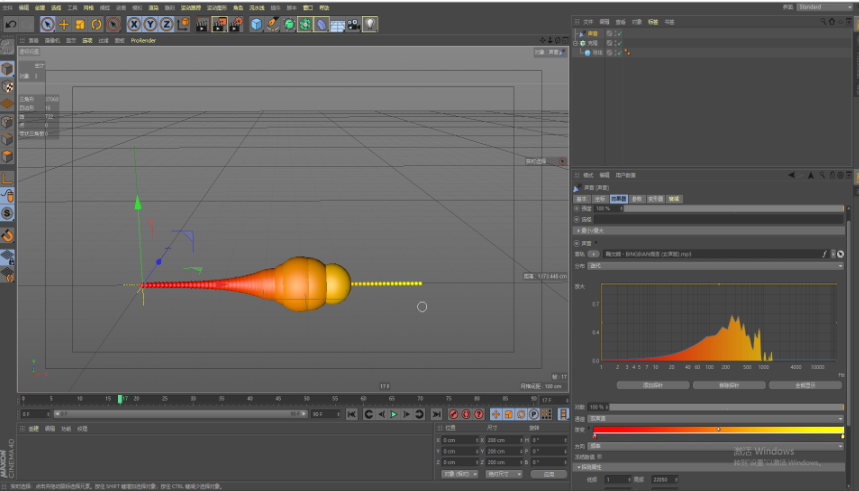859x491 pixels.
Task: Toggle the Autokeying red button
Action: (x=466, y=414)
